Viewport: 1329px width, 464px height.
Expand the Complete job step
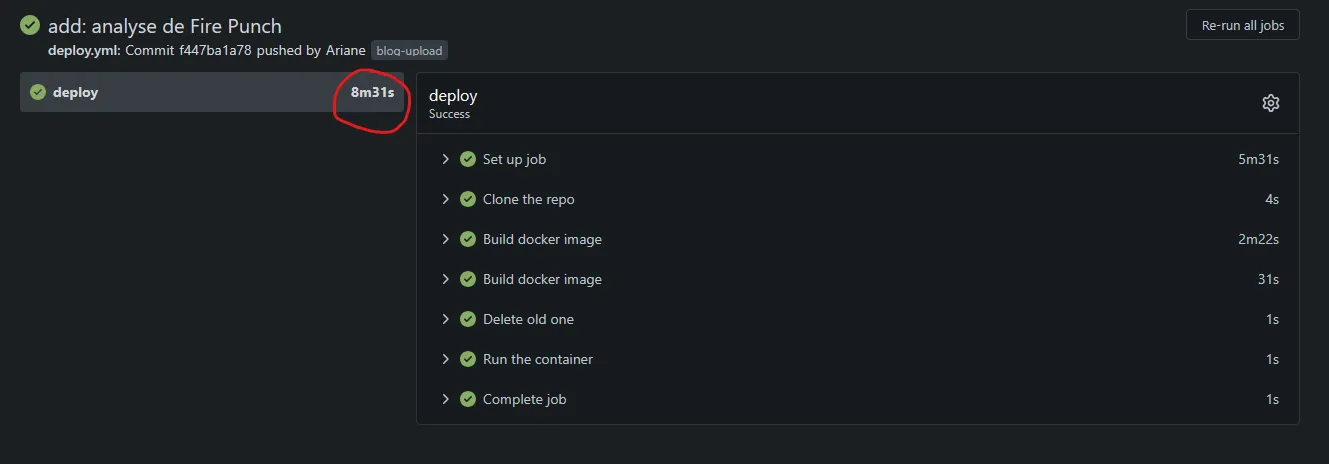click(445, 399)
